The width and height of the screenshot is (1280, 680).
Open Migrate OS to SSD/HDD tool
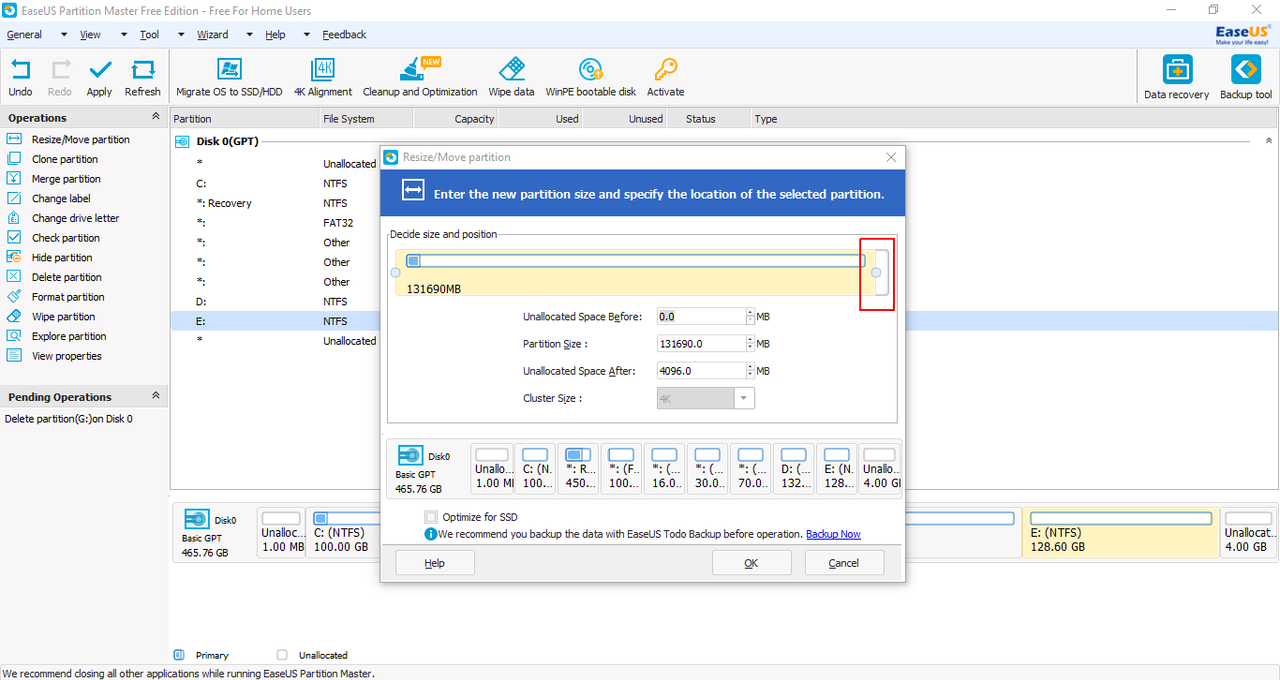(229, 78)
